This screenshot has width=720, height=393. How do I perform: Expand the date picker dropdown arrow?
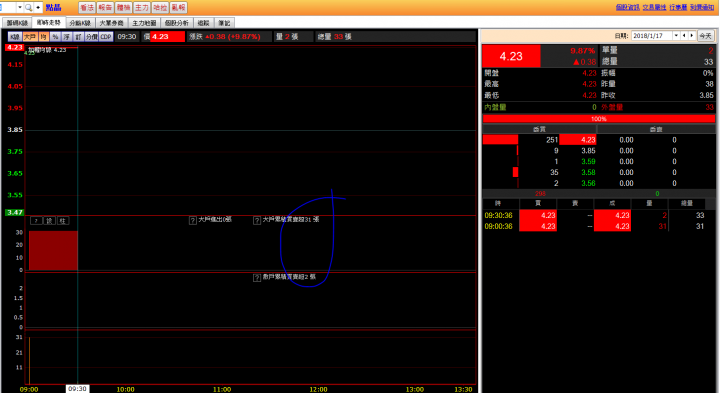point(676,36)
